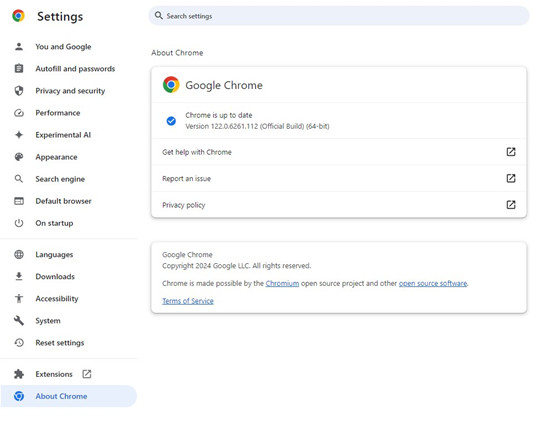This screenshot has width=550, height=424.
Task: Open the Get help with Chrome row
Action: [338, 152]
